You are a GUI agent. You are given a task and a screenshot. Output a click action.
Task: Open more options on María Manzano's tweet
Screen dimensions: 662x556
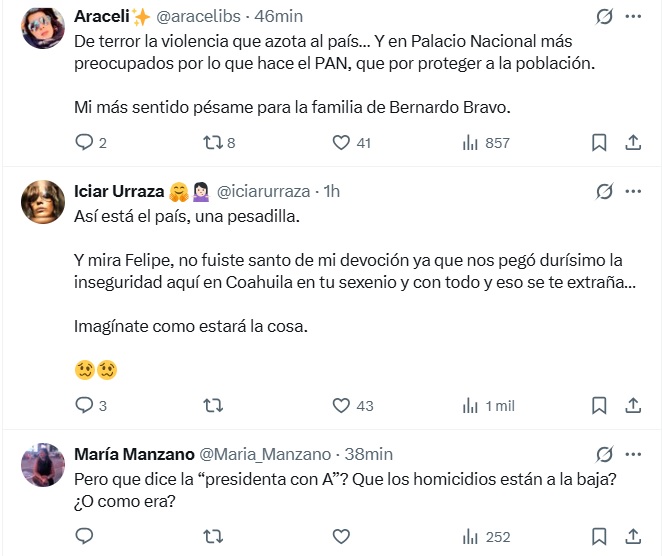(x=633, y=454)
